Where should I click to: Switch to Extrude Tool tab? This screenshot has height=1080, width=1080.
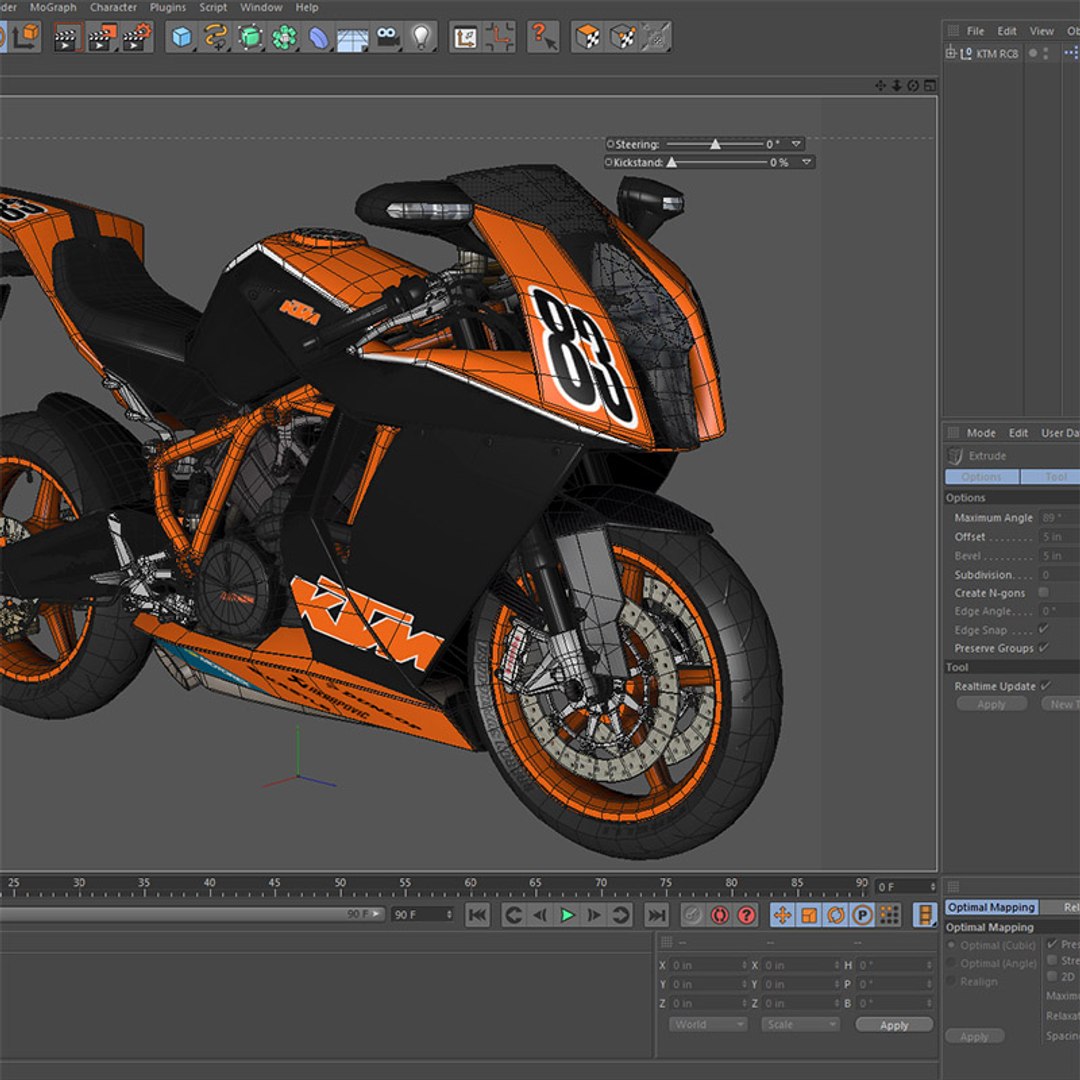click(x=1051, y=477)
